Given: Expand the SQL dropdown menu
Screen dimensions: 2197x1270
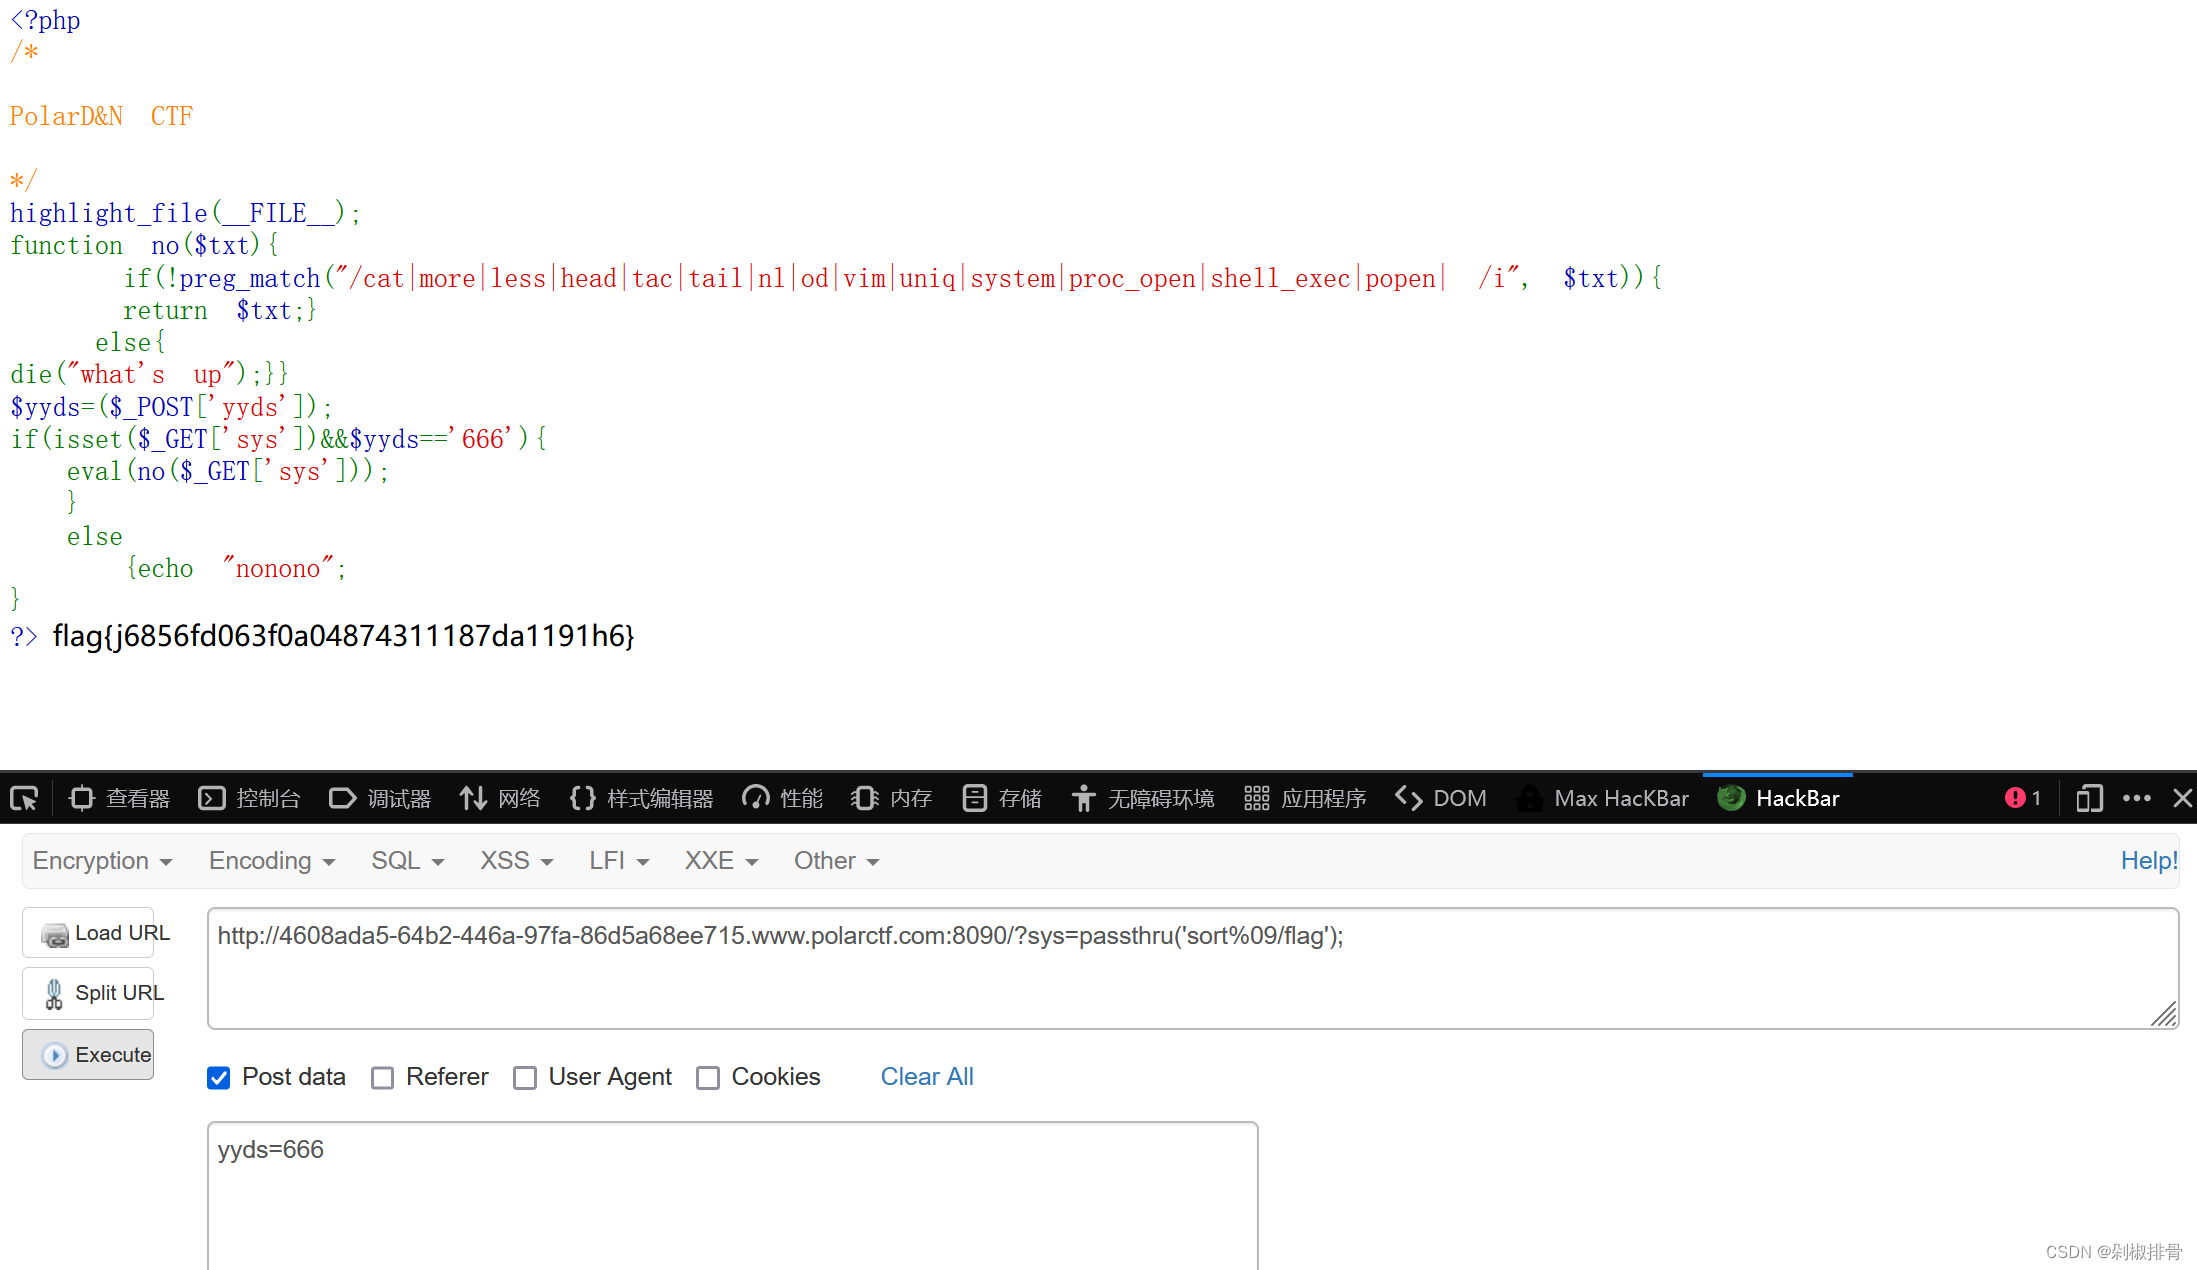Looking at the screenshot, I should (407, 861).
